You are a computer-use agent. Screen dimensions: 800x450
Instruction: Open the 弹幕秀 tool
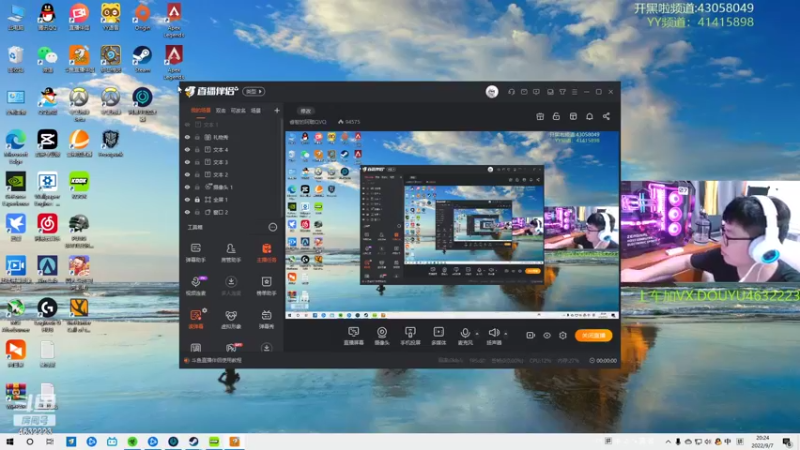pos(266,319)
